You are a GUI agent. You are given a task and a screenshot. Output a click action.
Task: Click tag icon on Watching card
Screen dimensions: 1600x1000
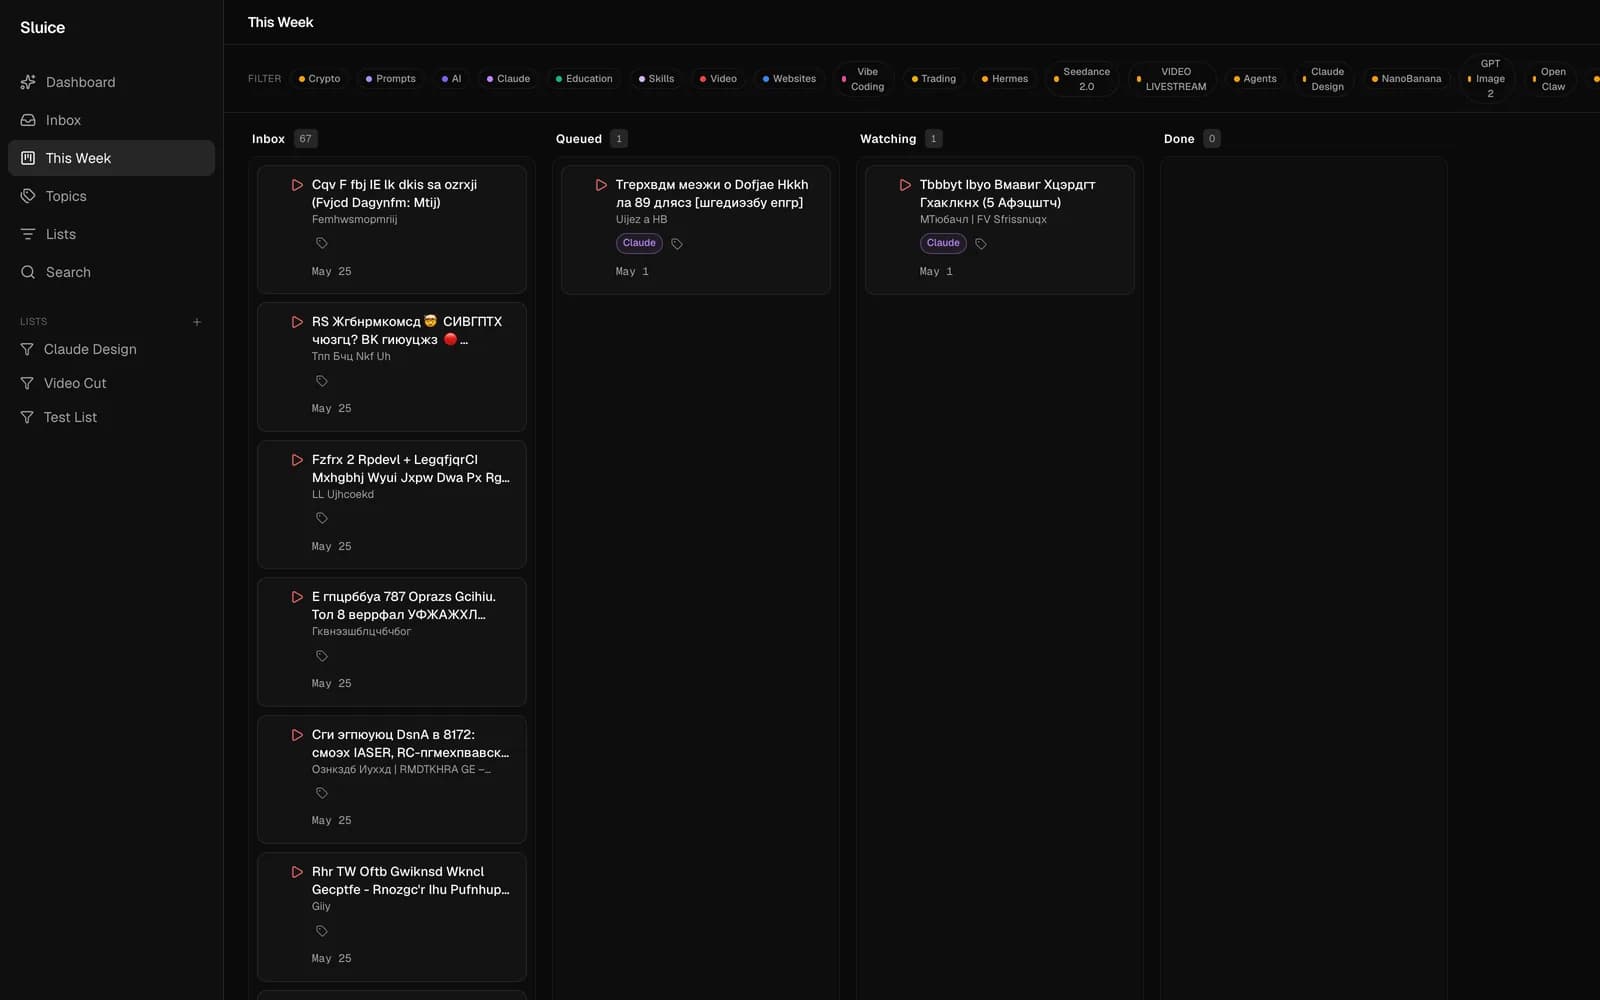pyautogui.click(x=981, y=244)
